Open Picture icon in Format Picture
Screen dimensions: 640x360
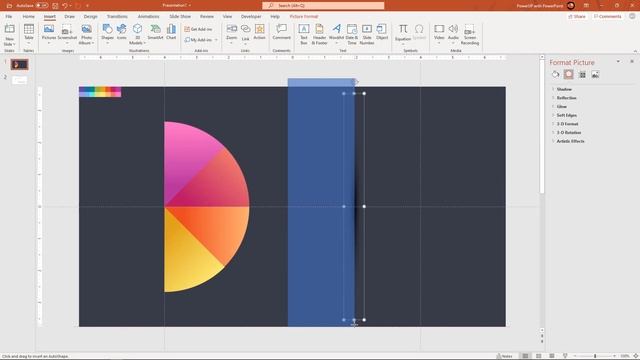click(x=596, y=74)
